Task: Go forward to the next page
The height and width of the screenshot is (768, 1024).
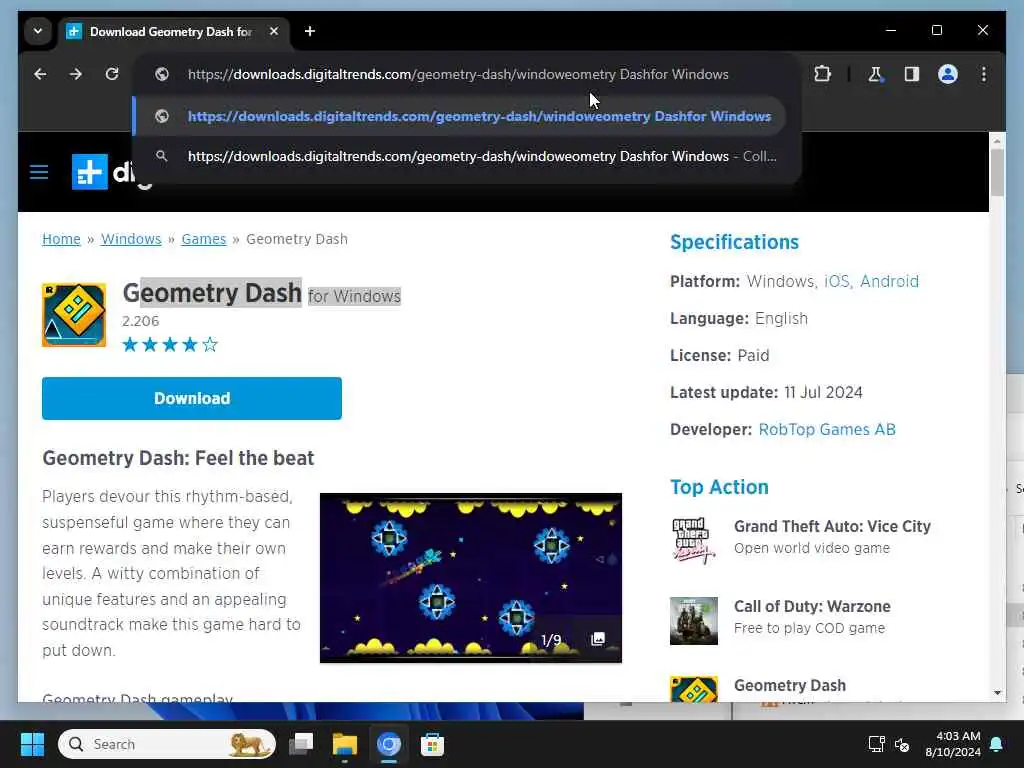Action: tap(76, 74)
